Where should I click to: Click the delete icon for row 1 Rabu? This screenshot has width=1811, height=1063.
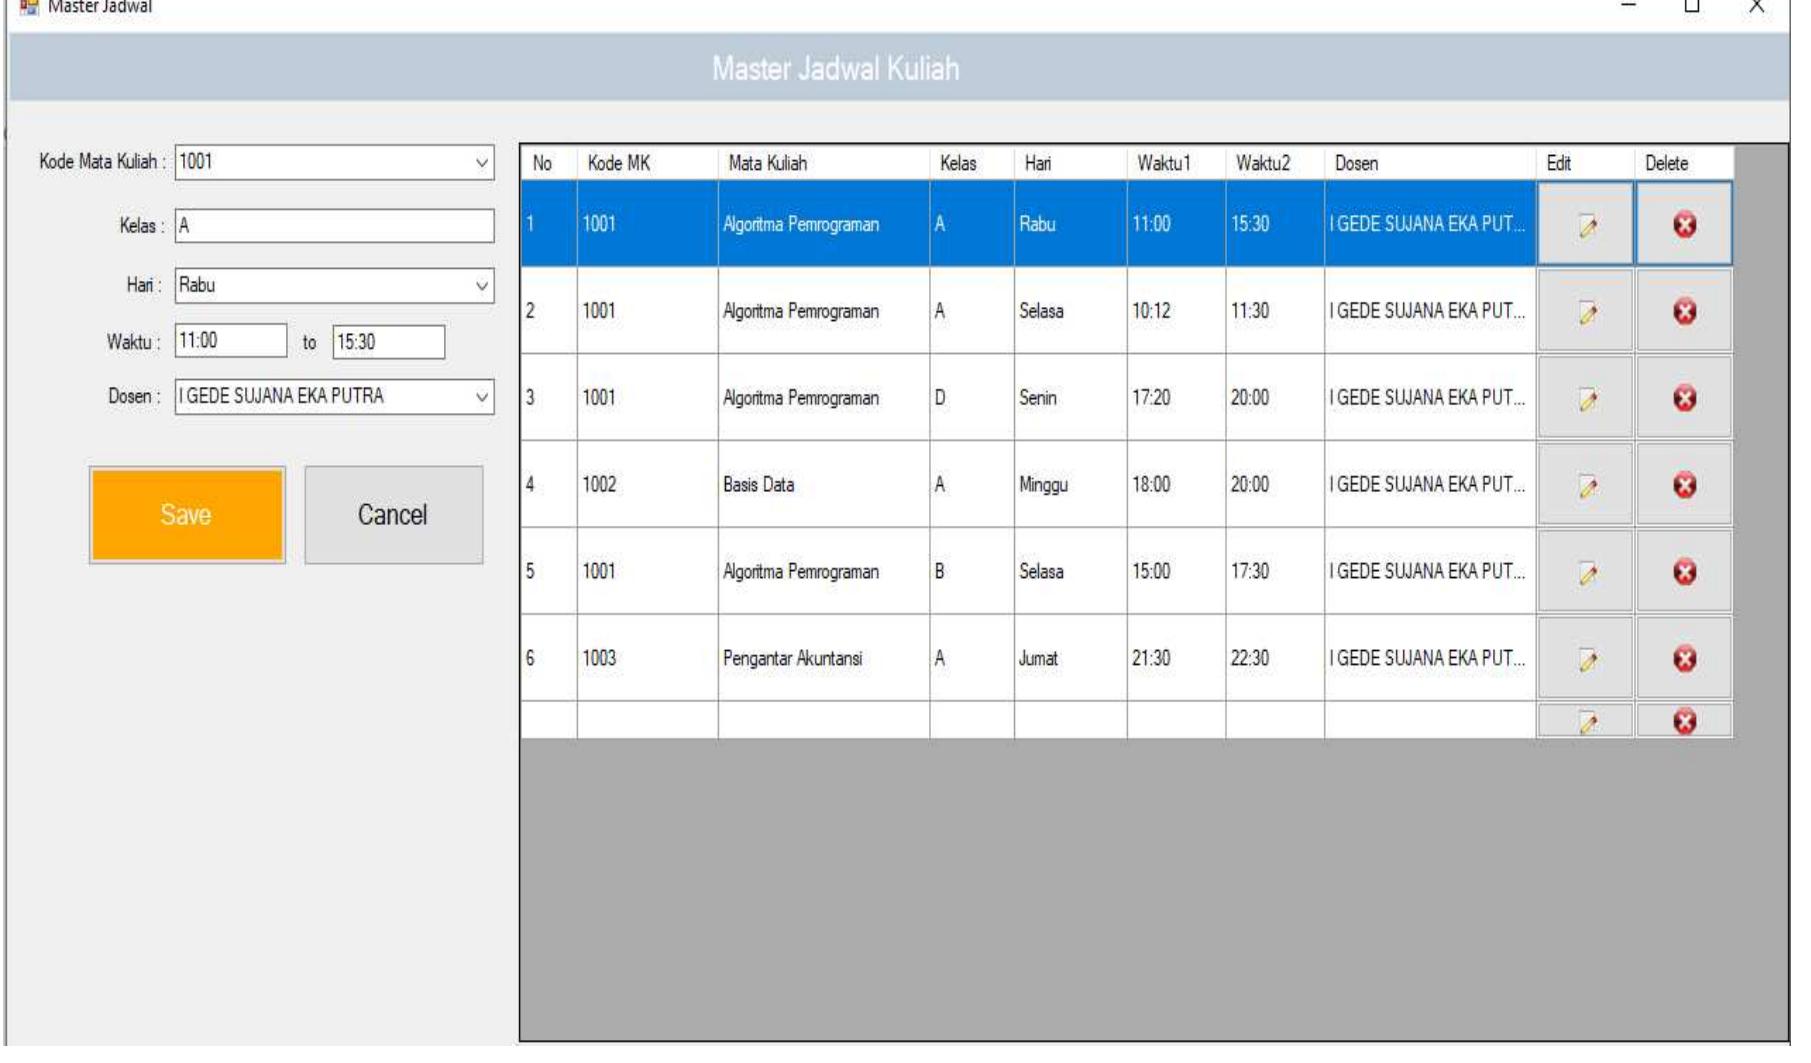(1685, 225)
